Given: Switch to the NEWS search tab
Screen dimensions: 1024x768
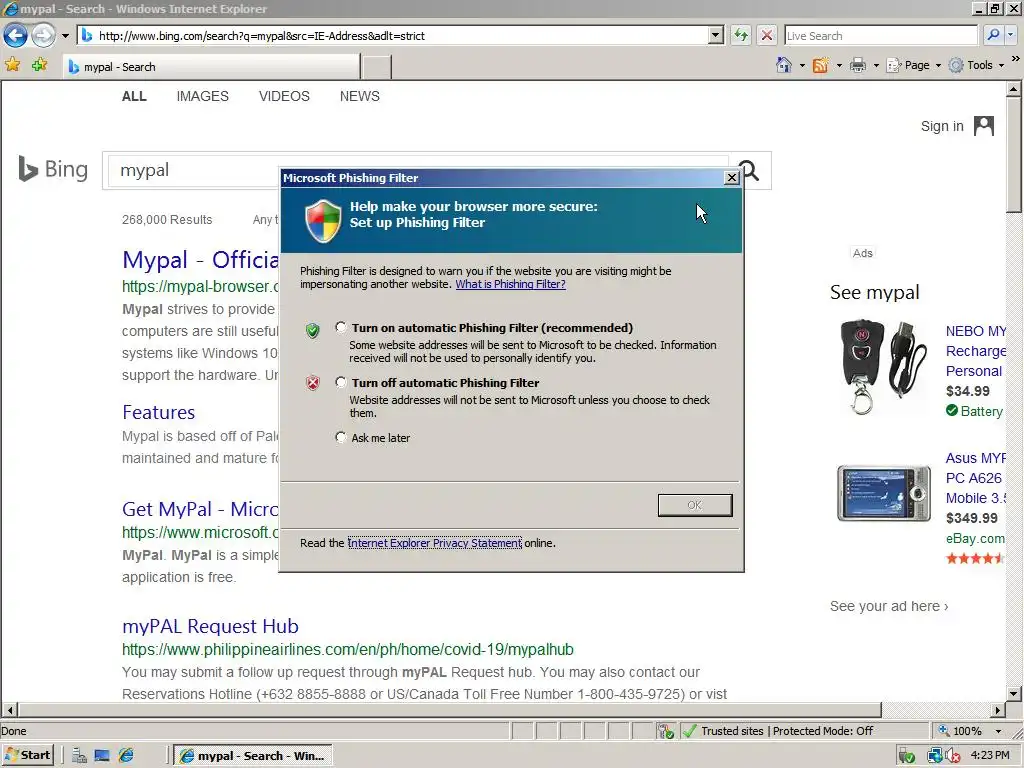Looking at the screenshot, I should coord(359,96).
